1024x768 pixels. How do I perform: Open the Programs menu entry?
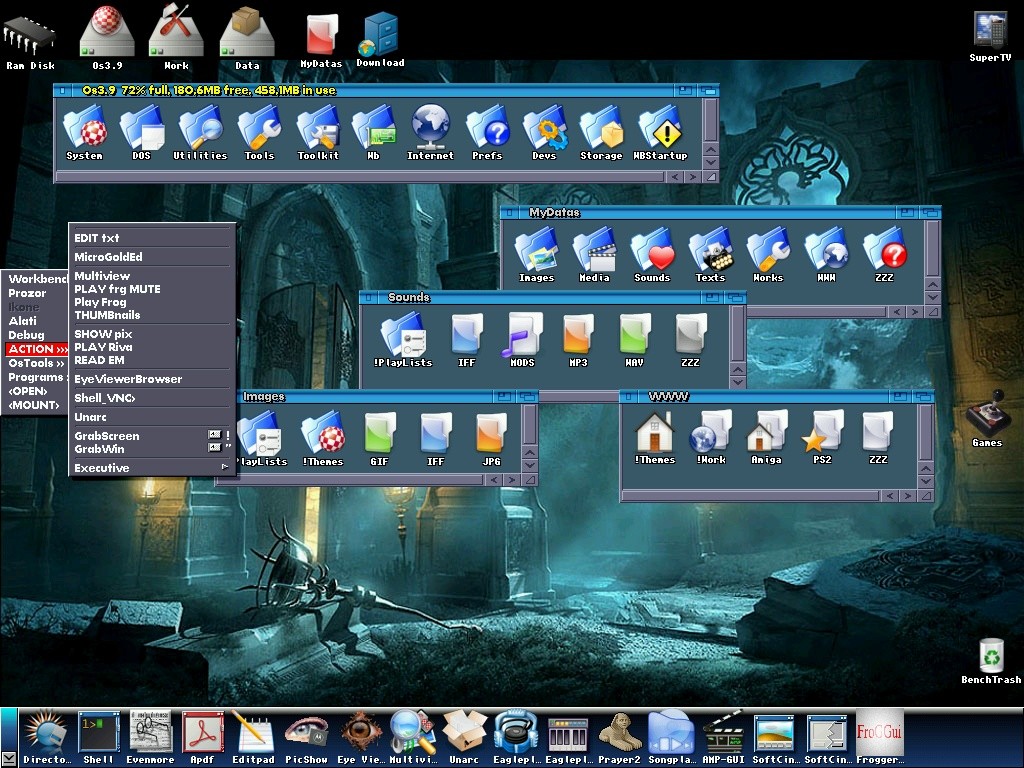[37, 377]
